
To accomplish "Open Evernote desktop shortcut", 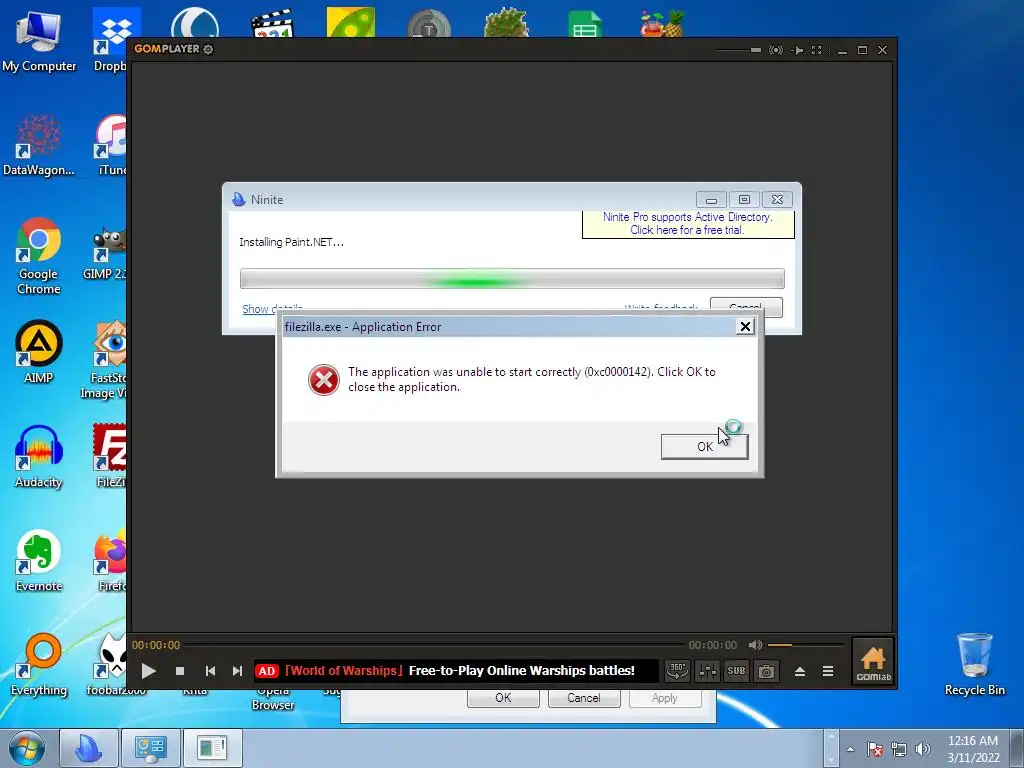I will point(39,560).
